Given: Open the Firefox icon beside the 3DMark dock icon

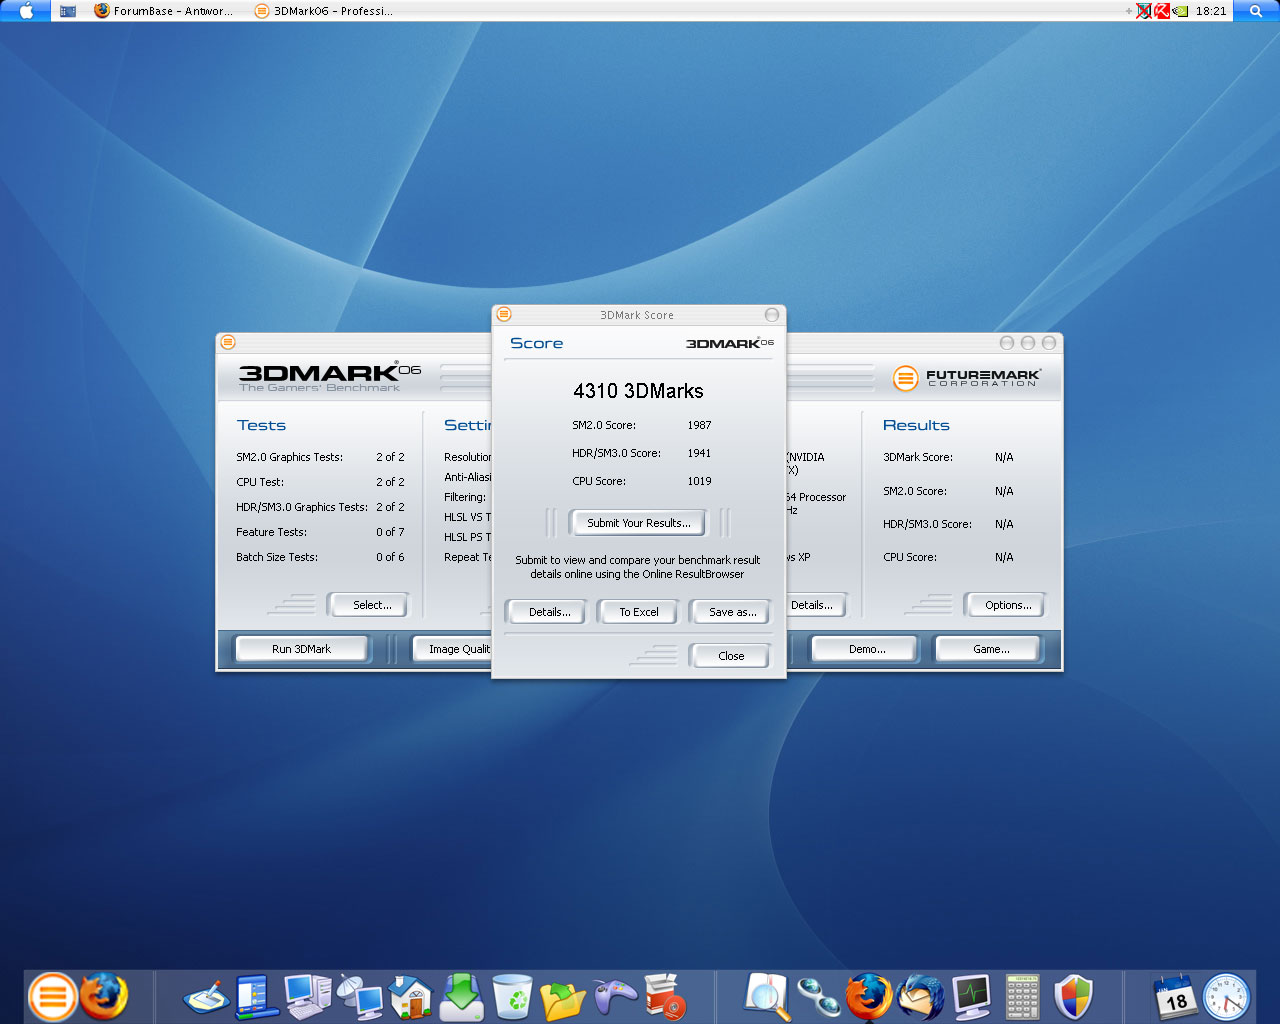Looking at the screenshot, I should (104, 996).
